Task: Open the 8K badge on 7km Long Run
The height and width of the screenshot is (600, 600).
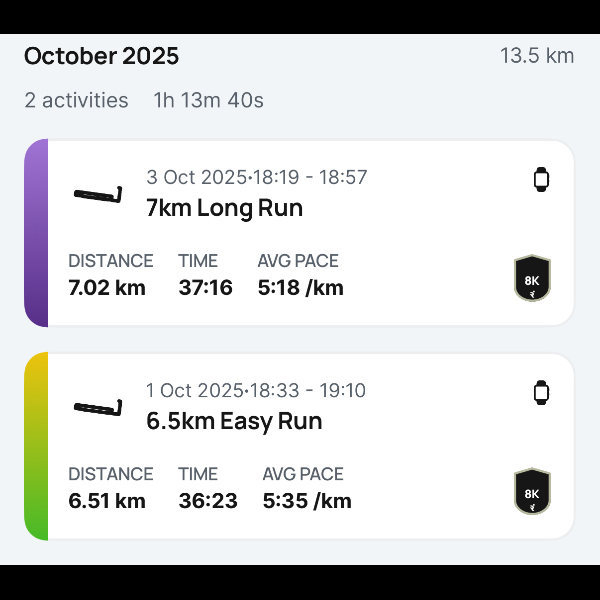Action: click(x=531, y=279)
